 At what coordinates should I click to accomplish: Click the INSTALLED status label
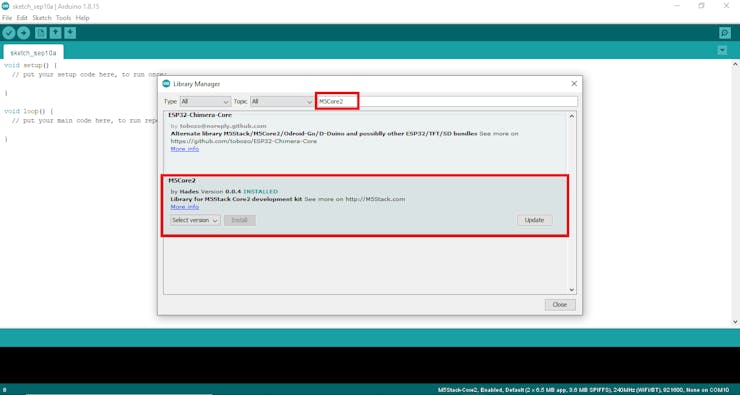261,192
